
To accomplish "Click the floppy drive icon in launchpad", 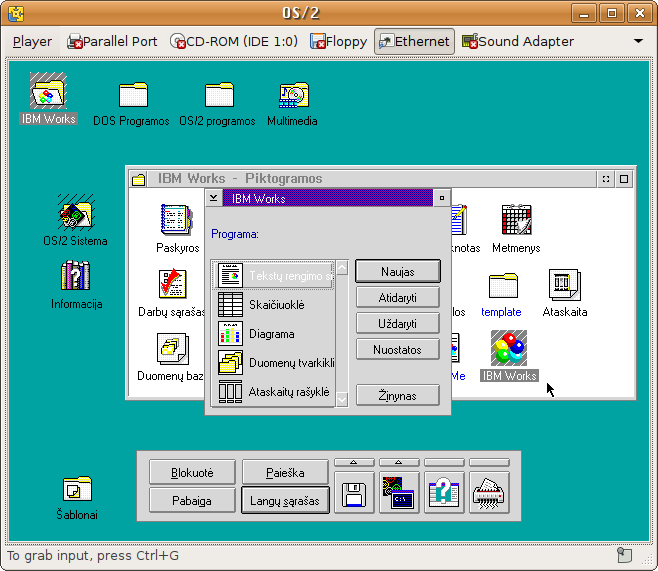I will point(354,493).
